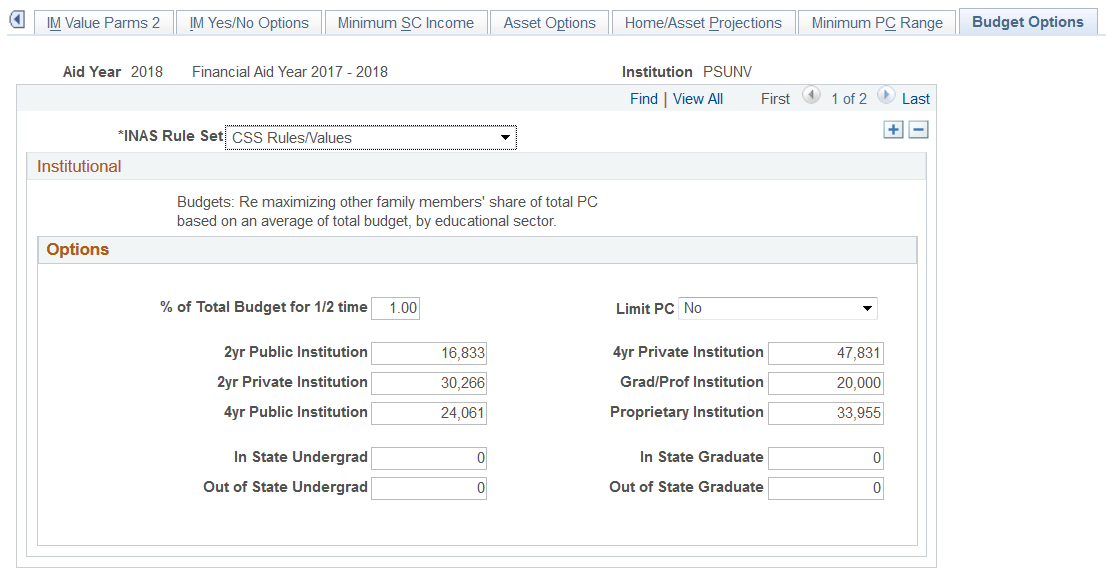The image size is (1106, 576).
Task: Open the Minimum SC Income tab
Action: pos(406,21)
